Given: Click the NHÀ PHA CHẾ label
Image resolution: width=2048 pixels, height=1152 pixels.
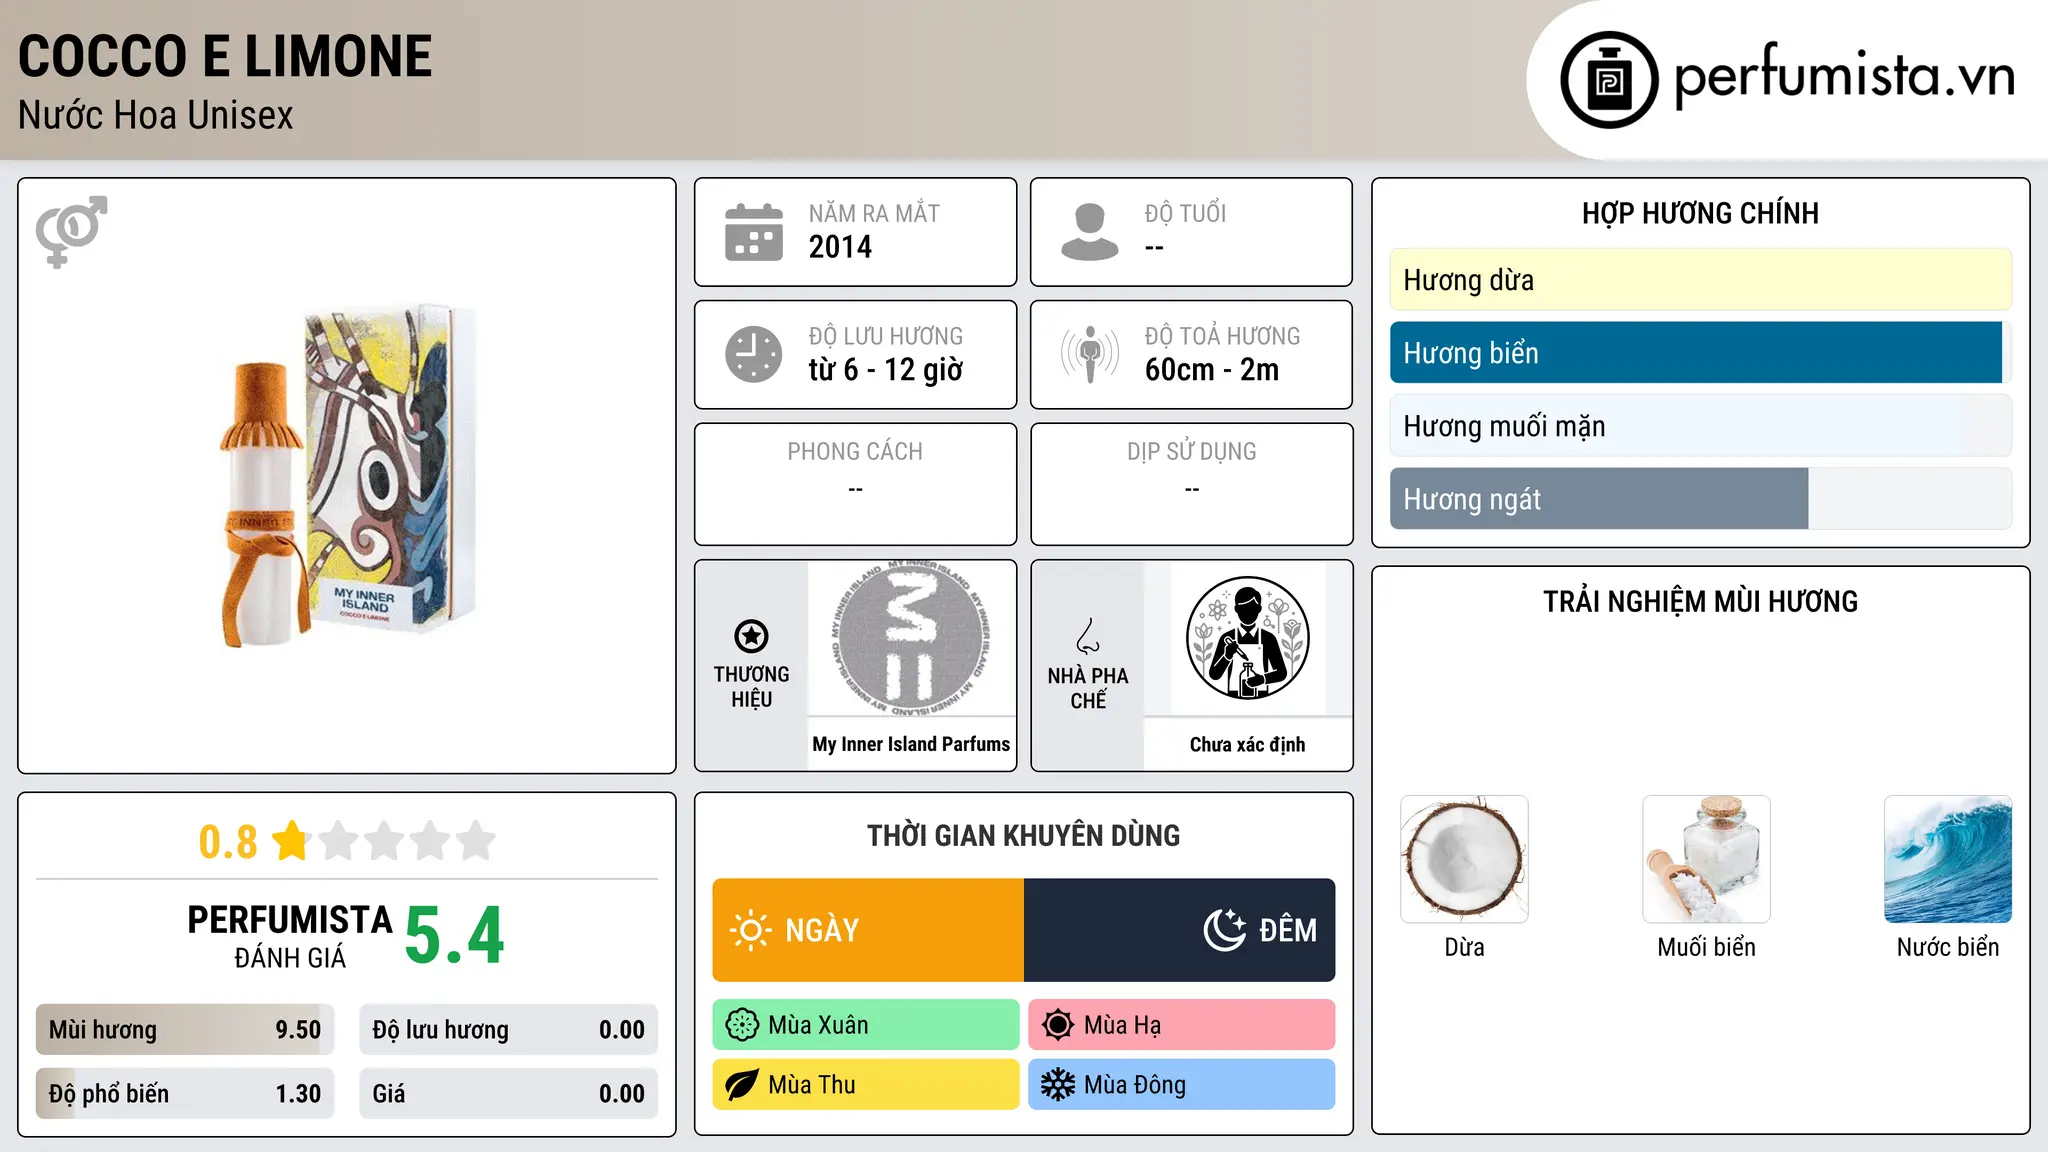Looking at the screenshot, I should tap(1088, 688).
